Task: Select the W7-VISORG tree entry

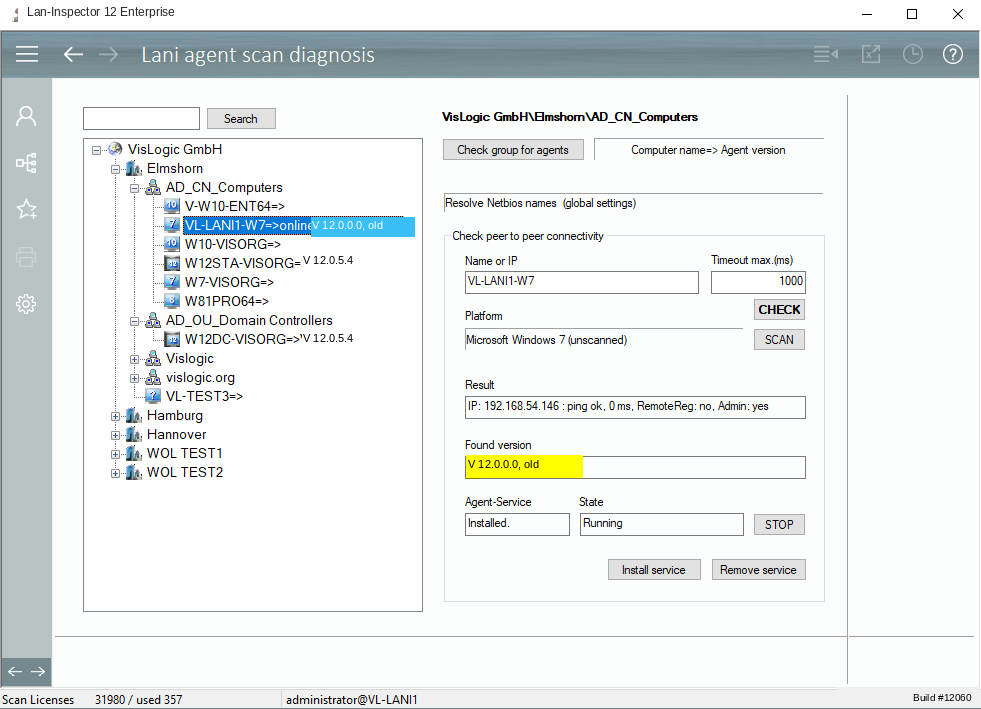Action: click(229, 282)
